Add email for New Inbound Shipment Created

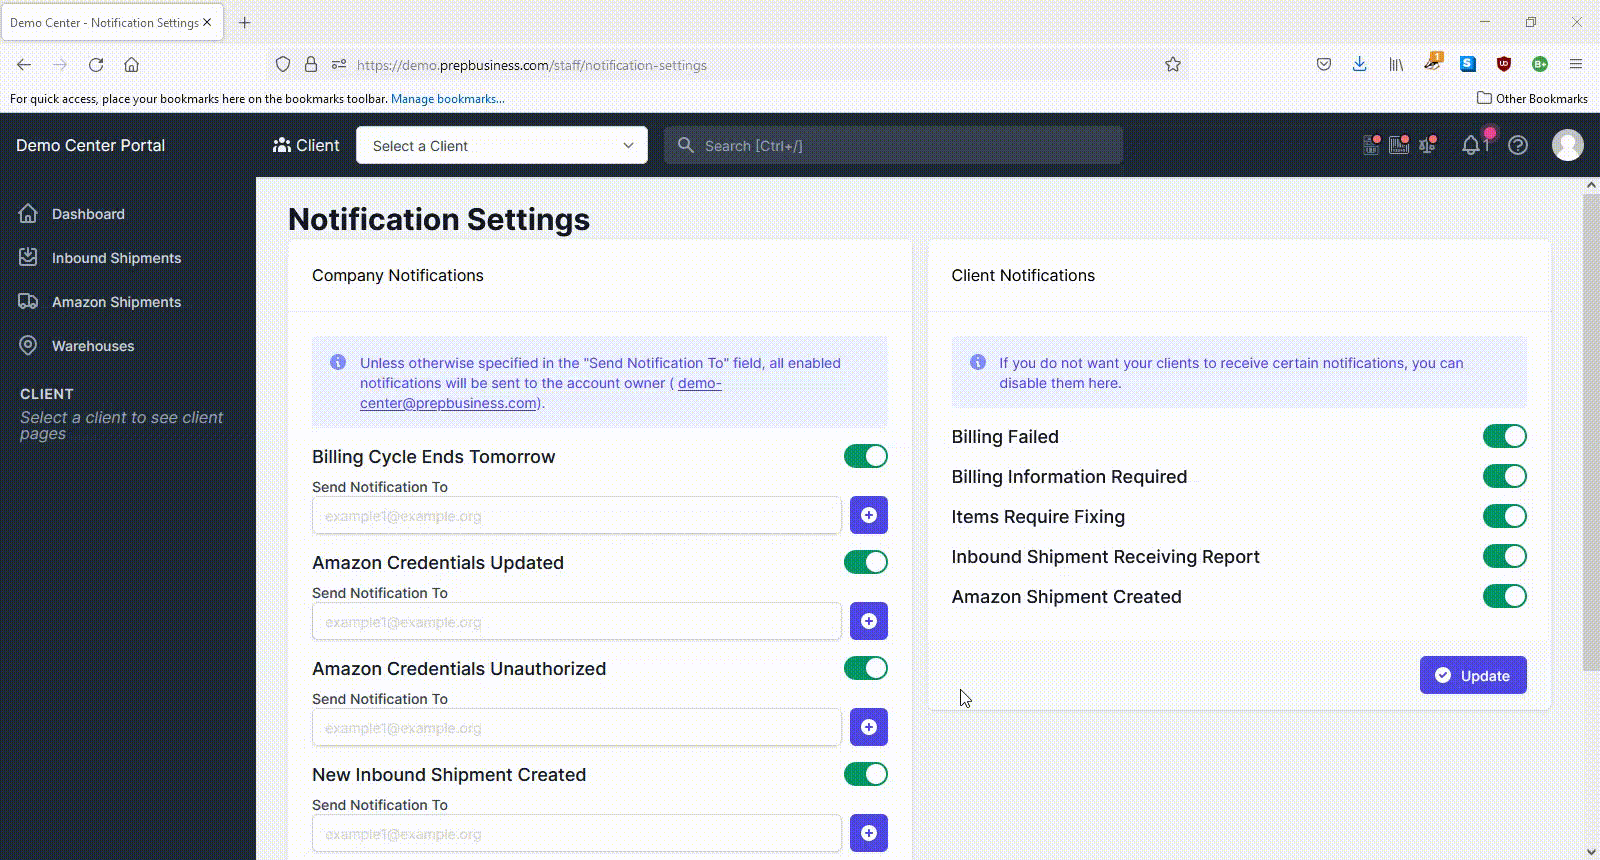pyautogui.click(x=869, y=833)
